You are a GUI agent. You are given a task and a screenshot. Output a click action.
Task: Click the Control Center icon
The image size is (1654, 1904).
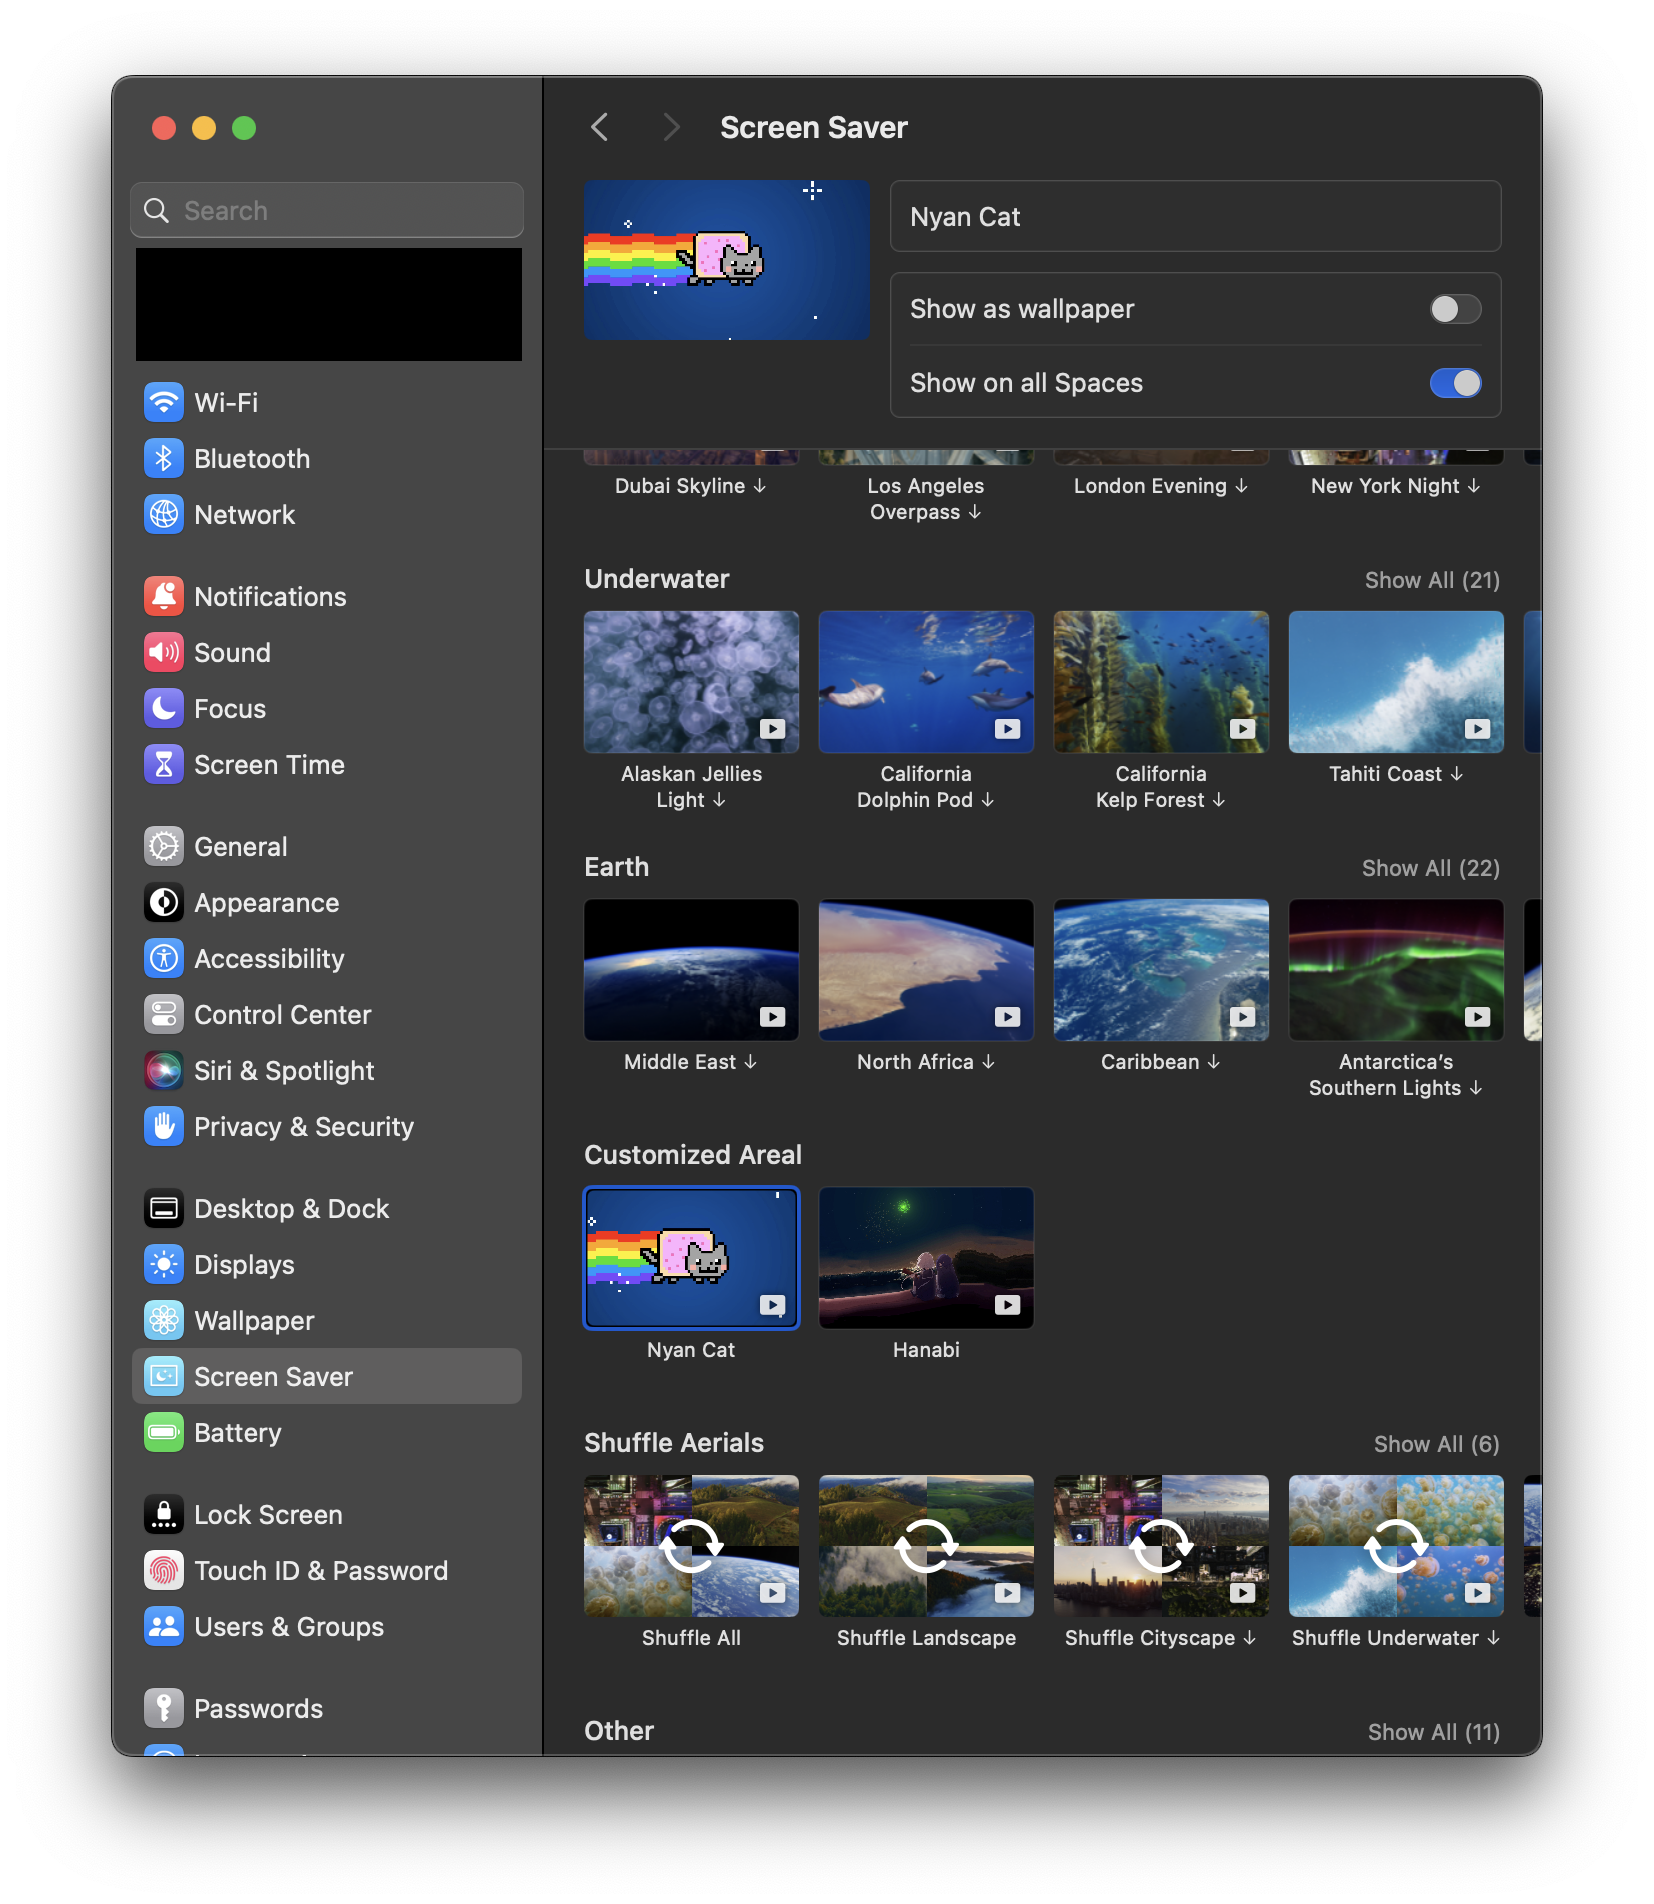(x=164, y=1015)
